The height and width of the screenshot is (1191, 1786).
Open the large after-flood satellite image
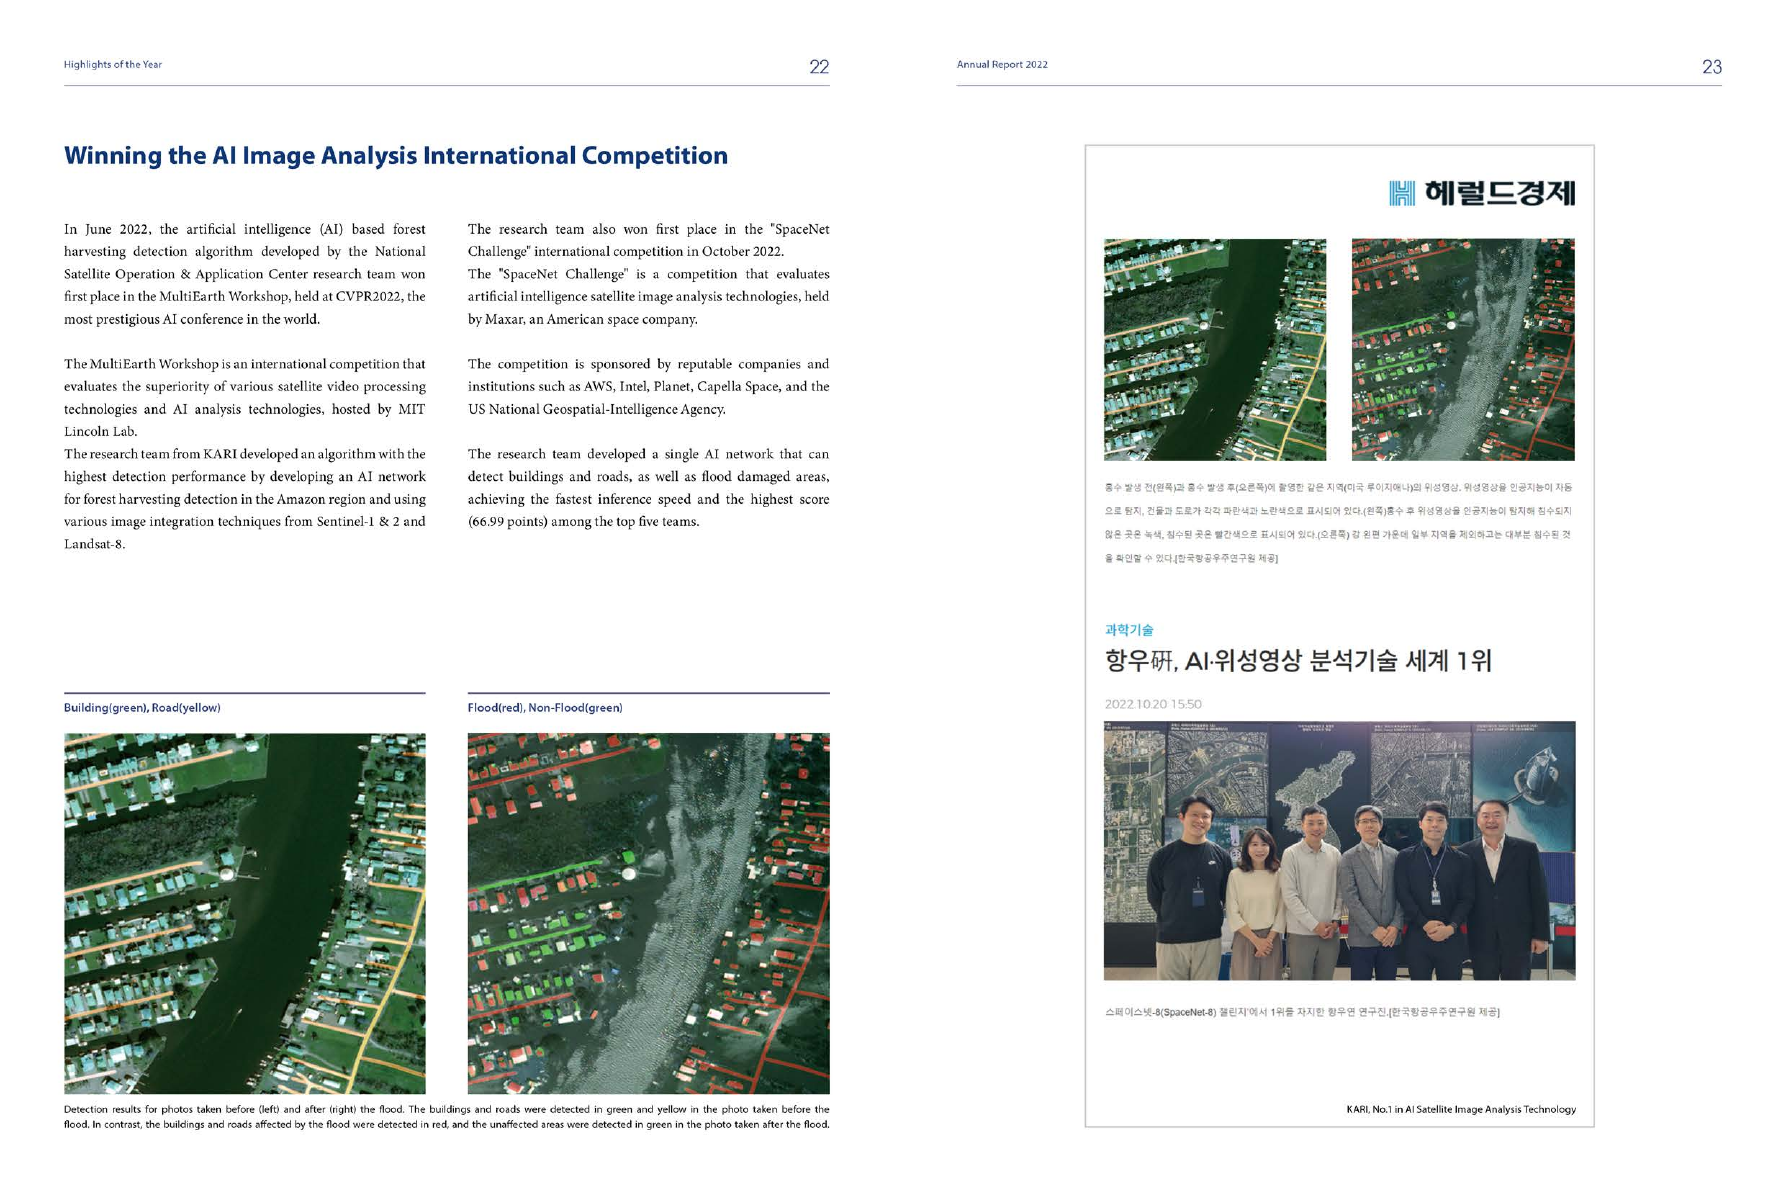[x=648, y=912]
